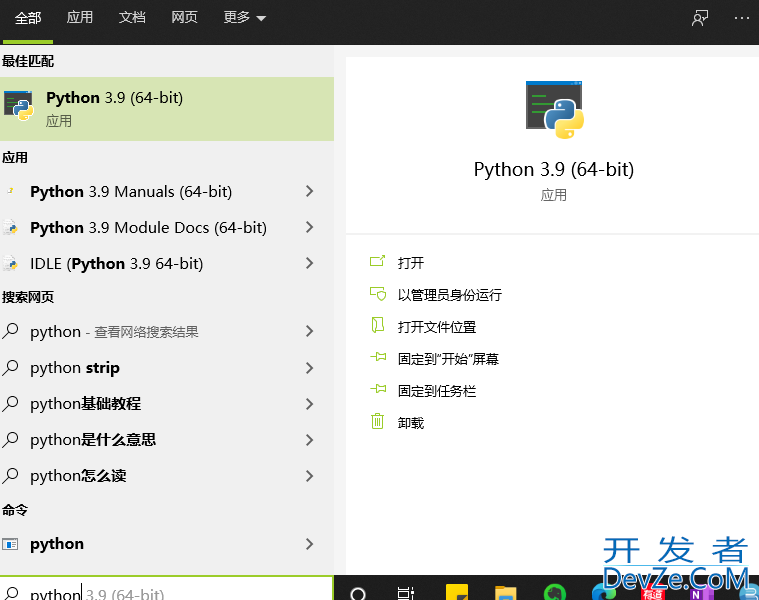Click the command window icon beside python

10,544
